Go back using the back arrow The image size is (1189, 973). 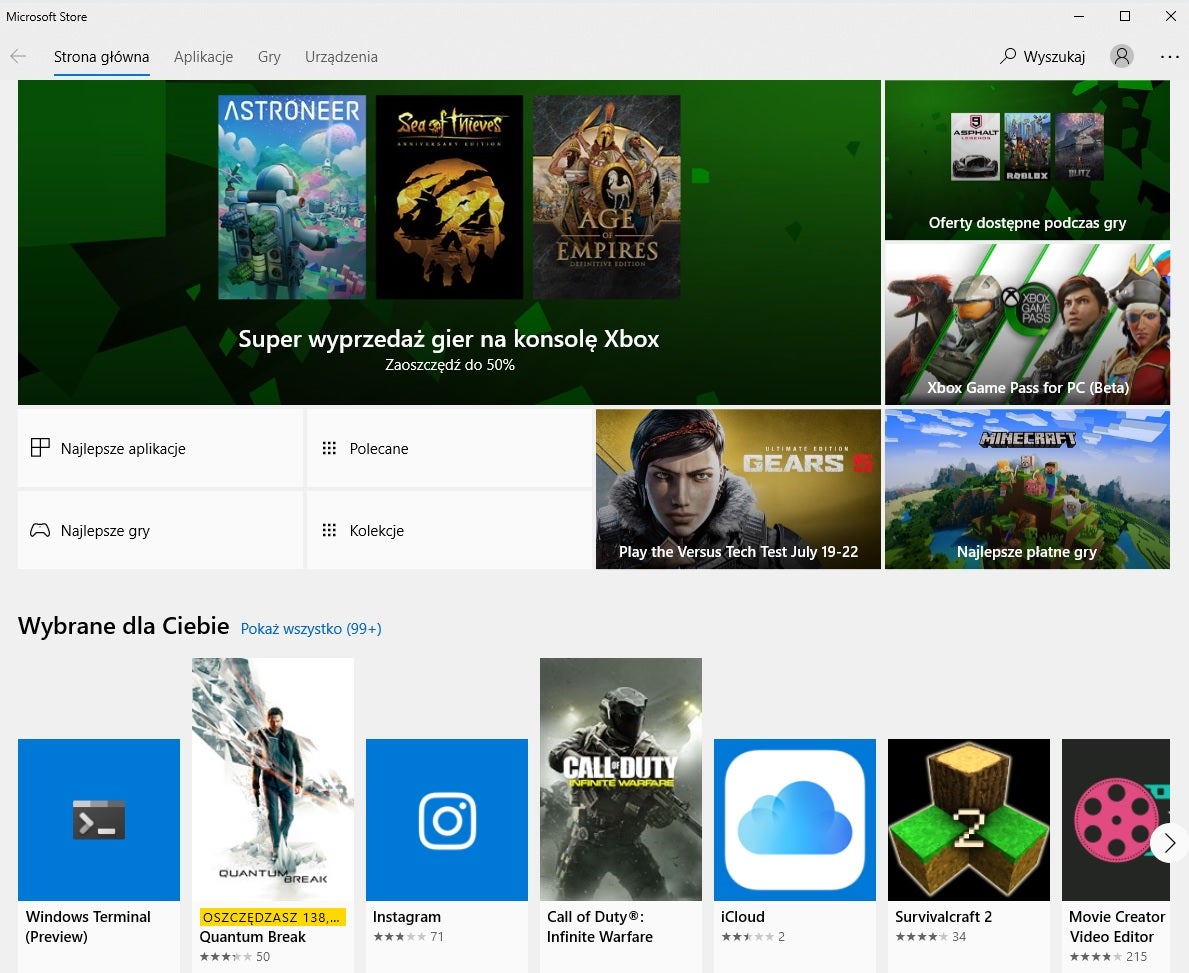click(18, 56)
